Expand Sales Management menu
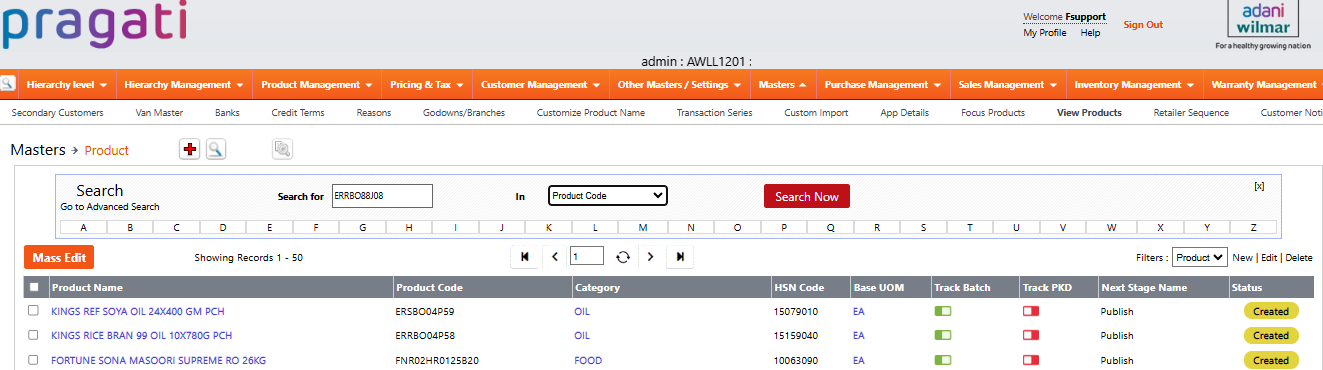 [1008, 85]
